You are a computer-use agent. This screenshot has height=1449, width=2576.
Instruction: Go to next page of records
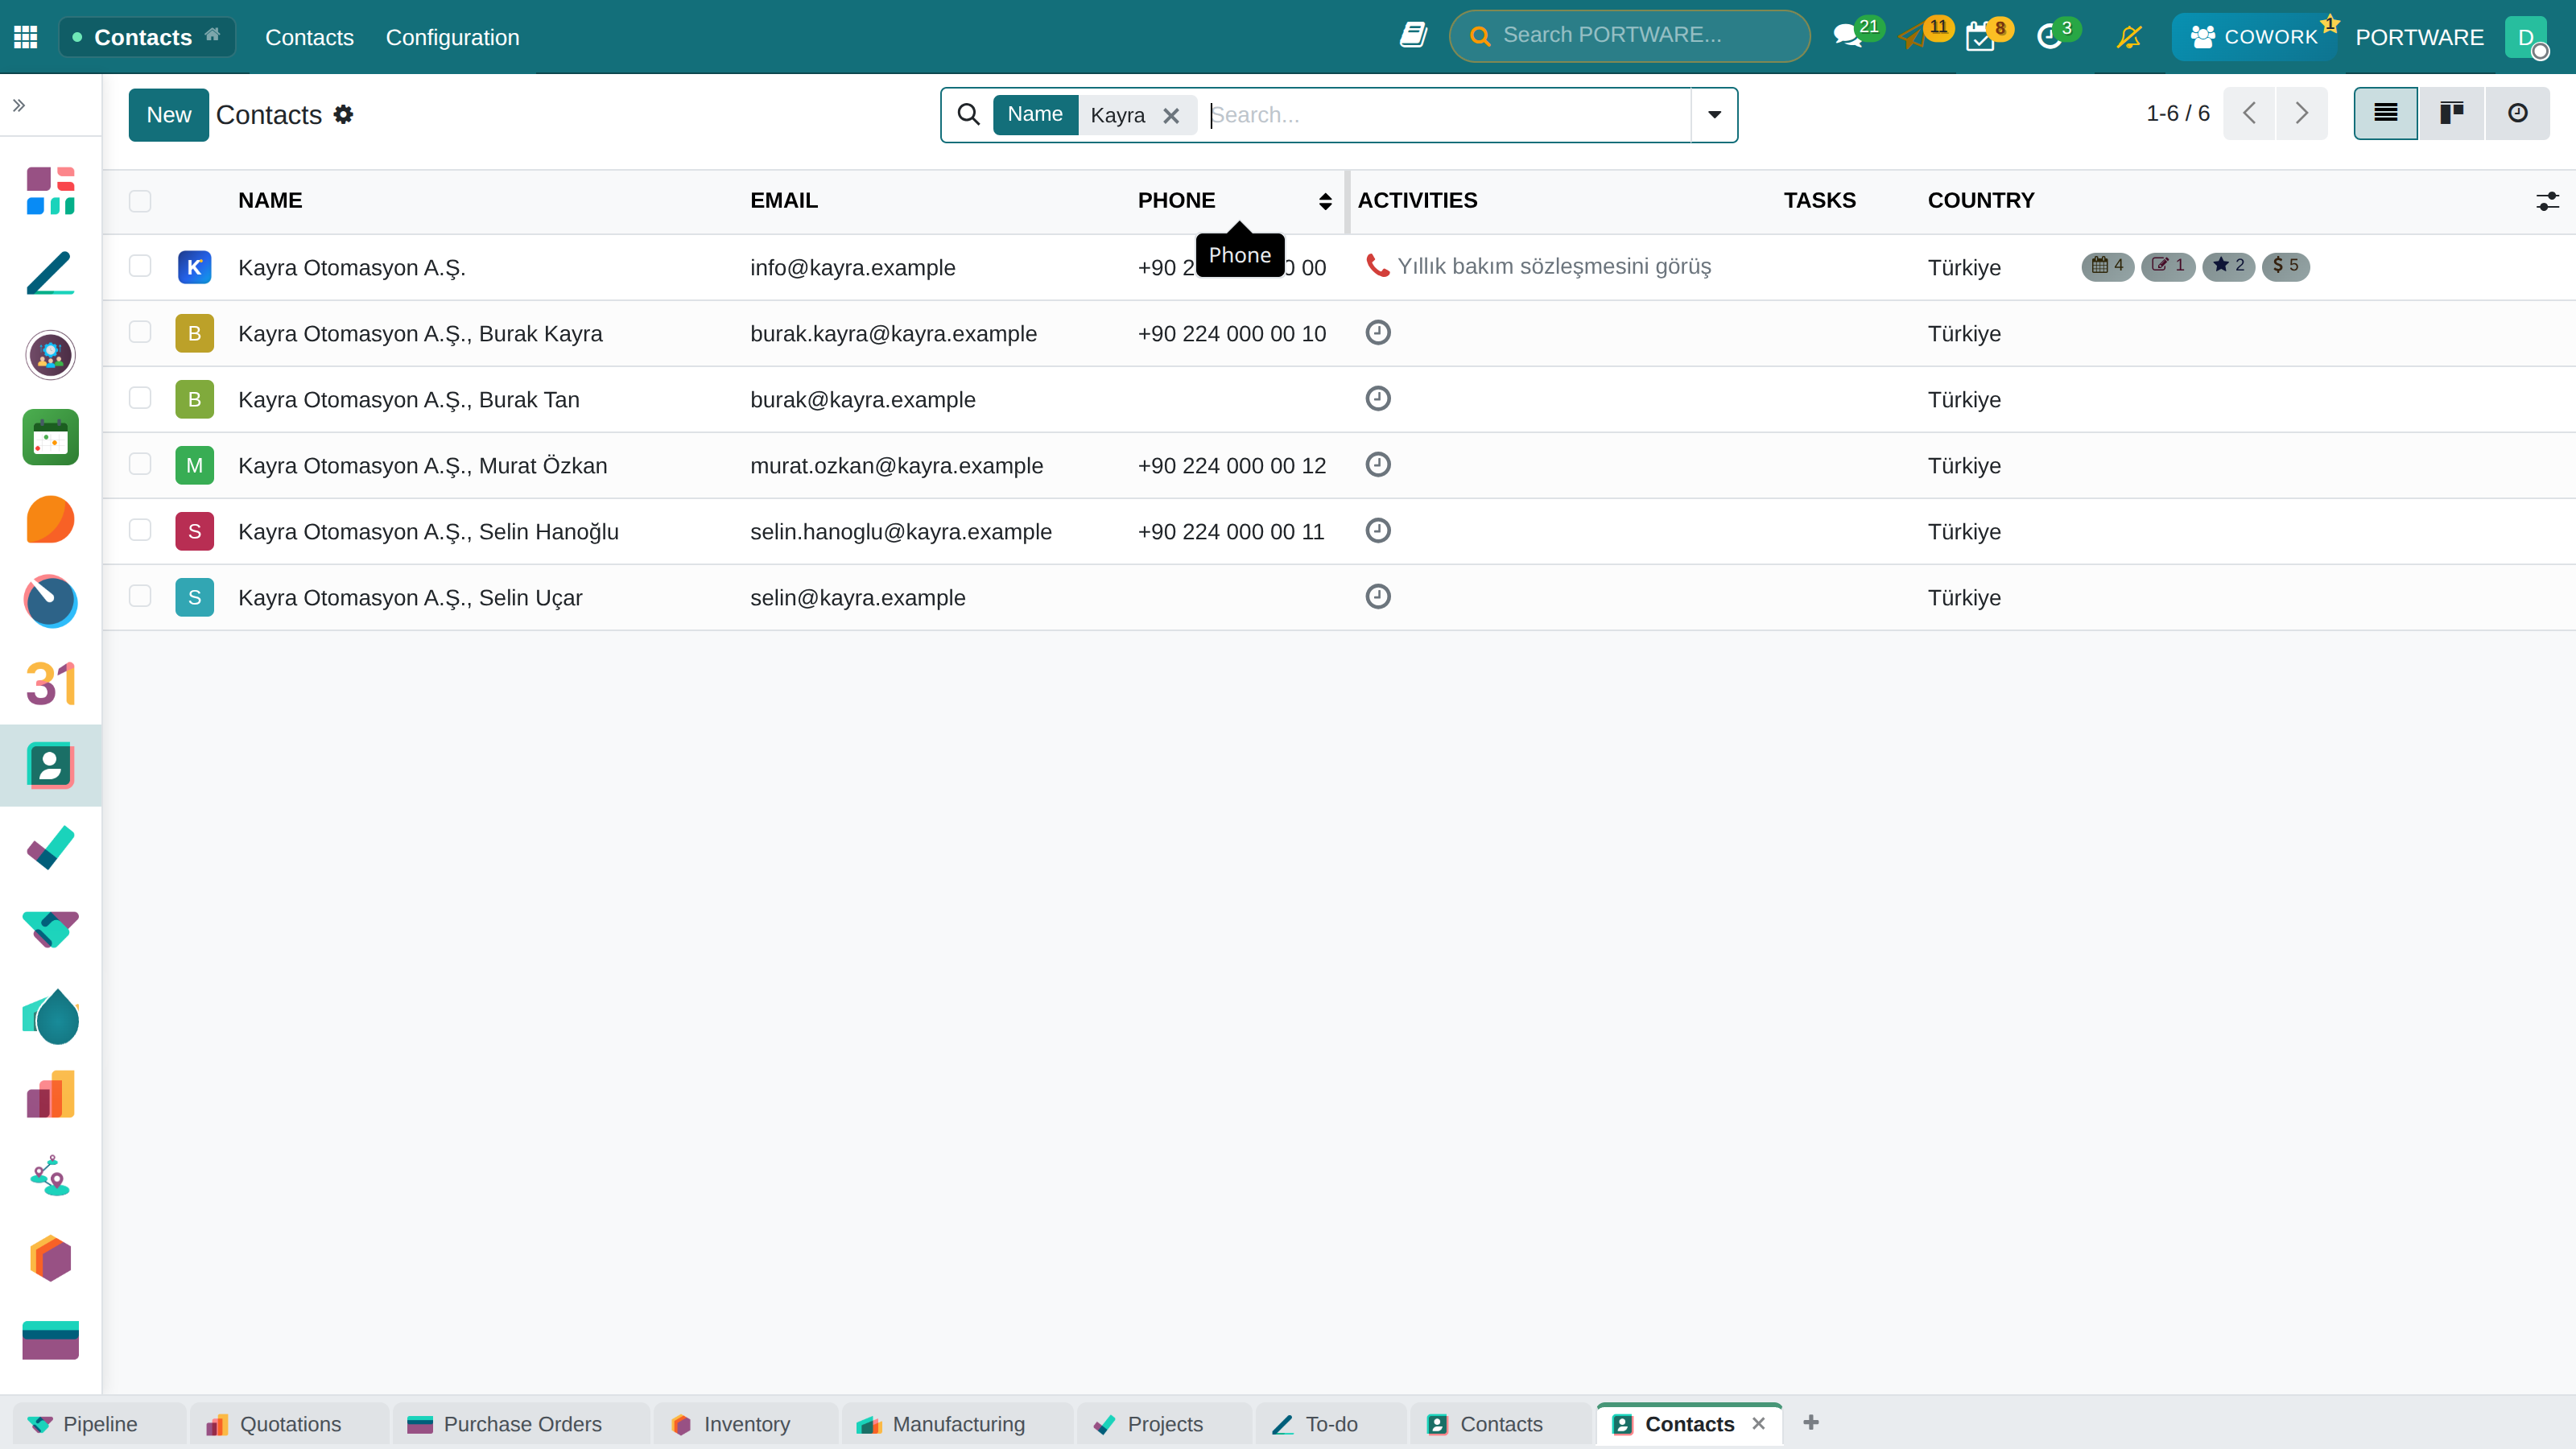(2302, 113)
